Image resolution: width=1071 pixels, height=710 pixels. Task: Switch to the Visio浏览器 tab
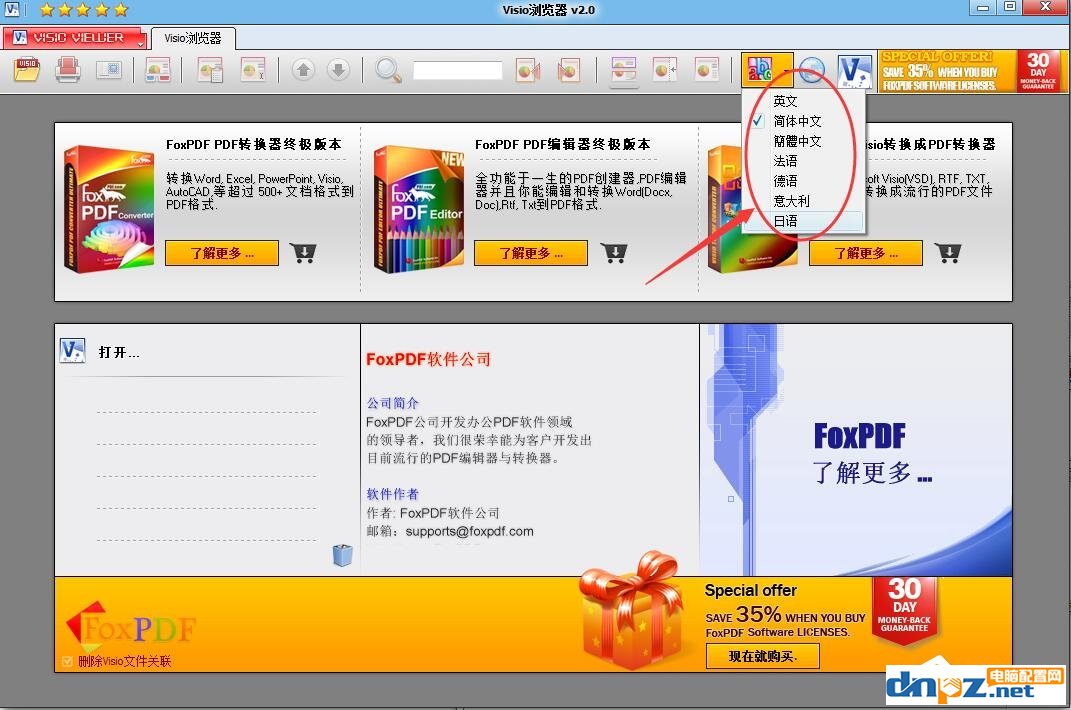click(x=193, y=38)
